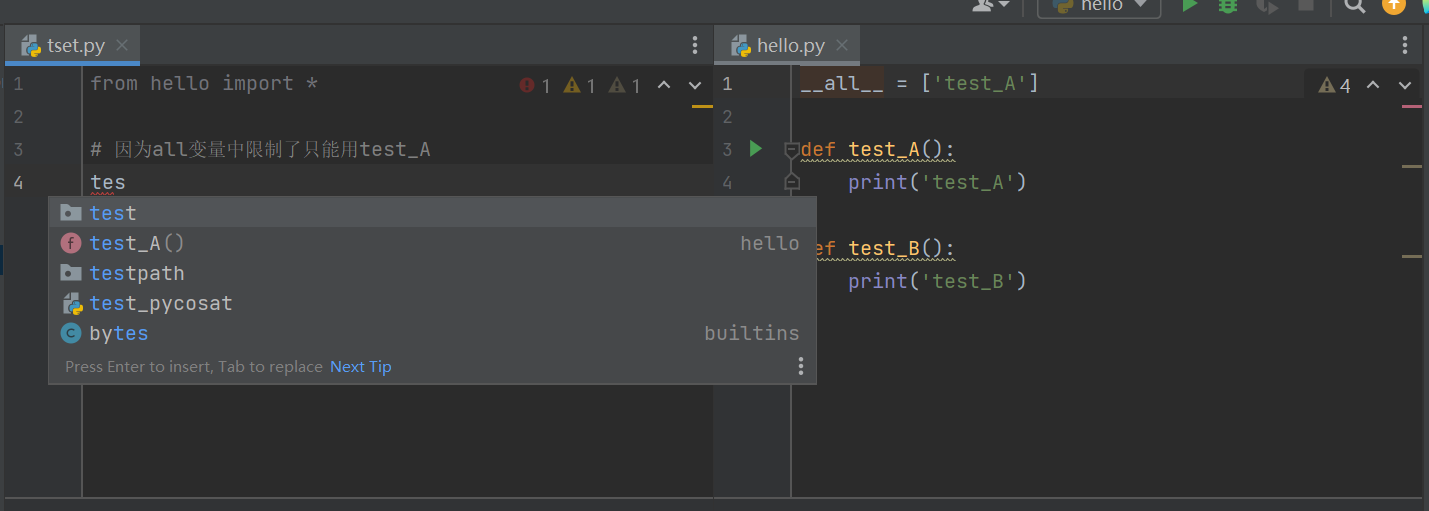1429x511 pixels.
Task: Select test_pycosat completion suggestion
Action: coord(160,303)
